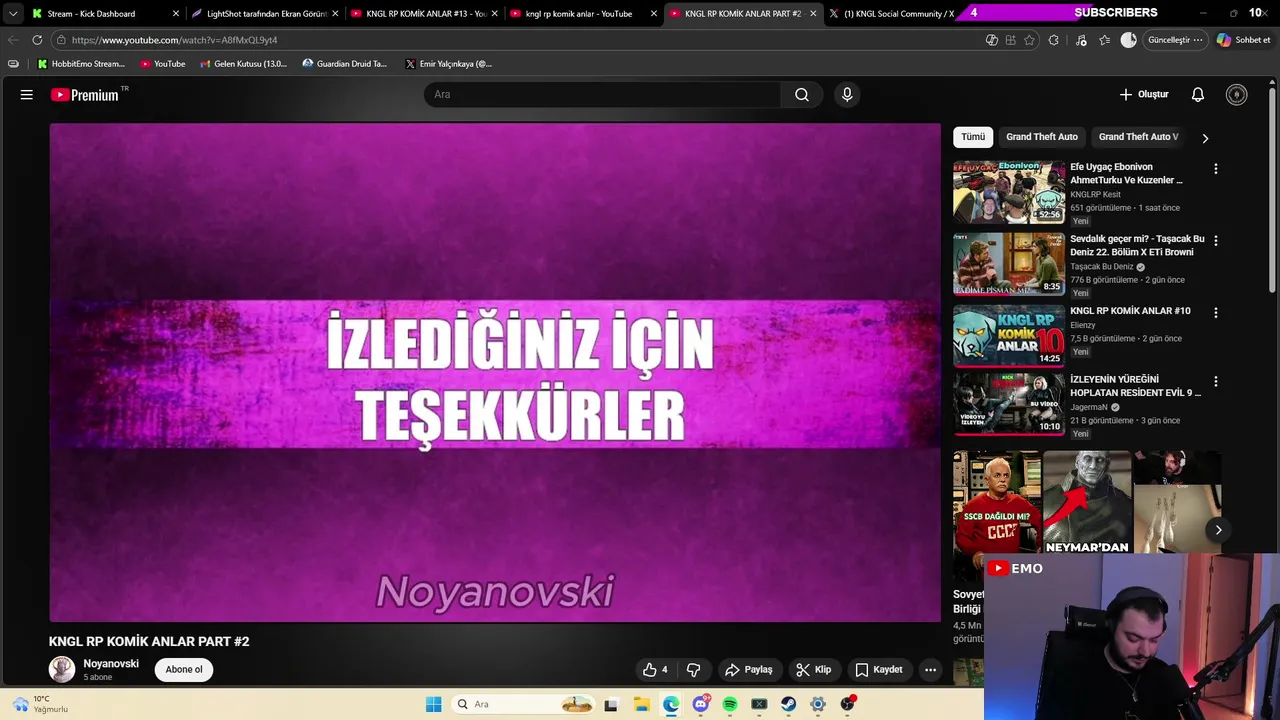Click the YouTube search magnifier button
Image resolution: width=1280 pixels, height=720 pixels.
click(x=802, y=94)
